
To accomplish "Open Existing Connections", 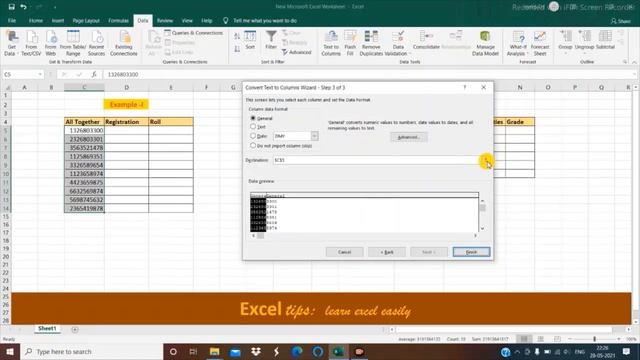I will [x=124, y=43].
